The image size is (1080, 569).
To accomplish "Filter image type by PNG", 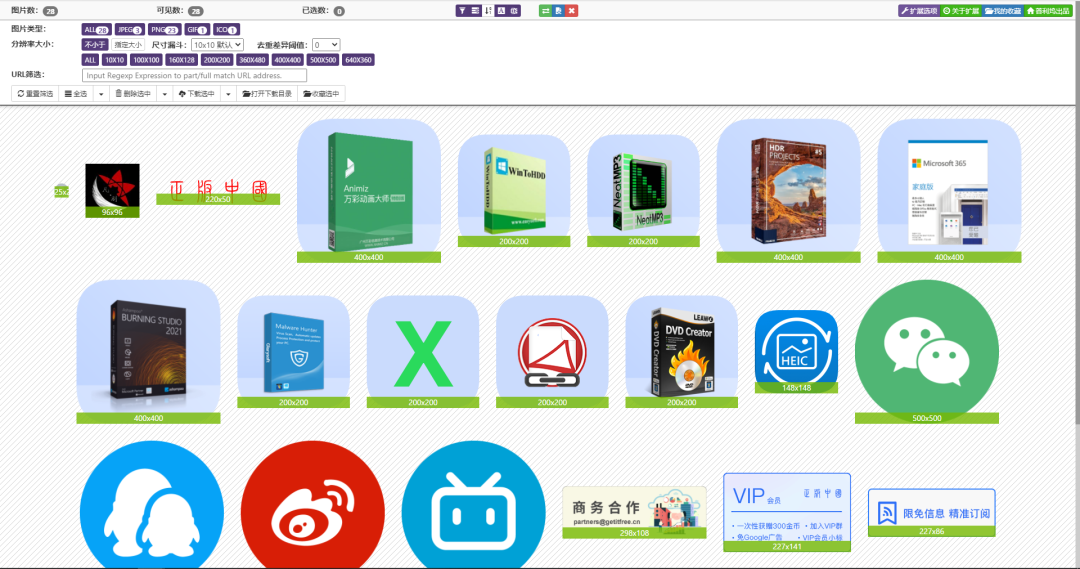I will pyautogui.click(x=165, y=30).
